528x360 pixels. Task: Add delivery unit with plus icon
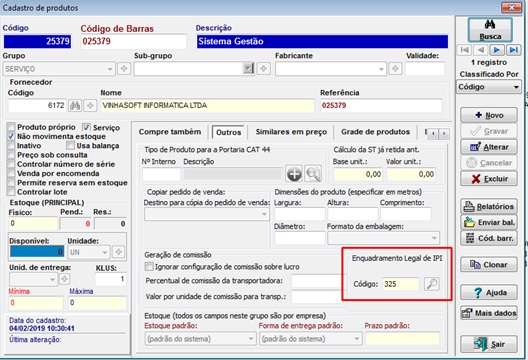(65, 279)
